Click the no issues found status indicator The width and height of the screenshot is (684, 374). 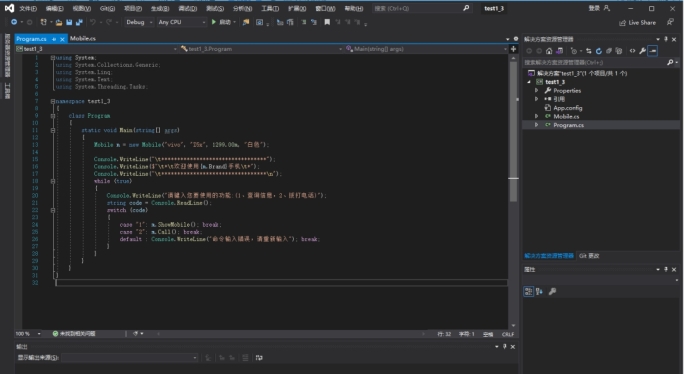tap(74, 334)
